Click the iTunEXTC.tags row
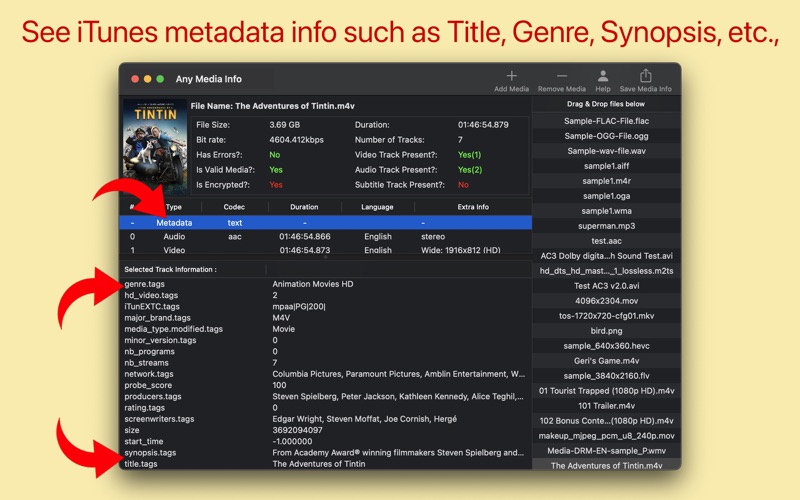This screenshot has height=500, width=800. 326,307
